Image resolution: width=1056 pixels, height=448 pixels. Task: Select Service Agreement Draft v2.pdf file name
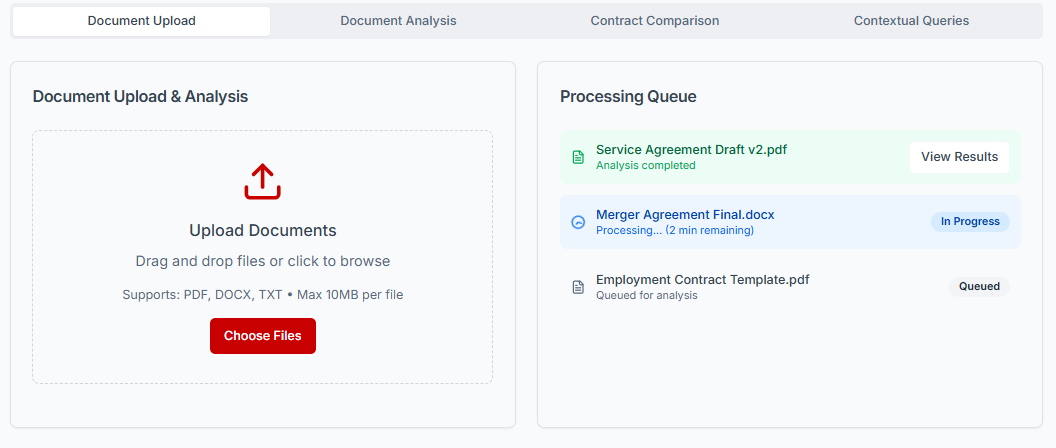click(691, 150)
